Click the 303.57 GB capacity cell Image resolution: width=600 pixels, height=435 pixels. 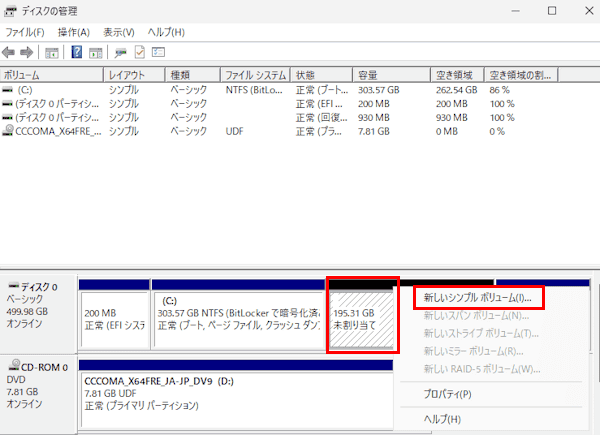pos(378,90)
